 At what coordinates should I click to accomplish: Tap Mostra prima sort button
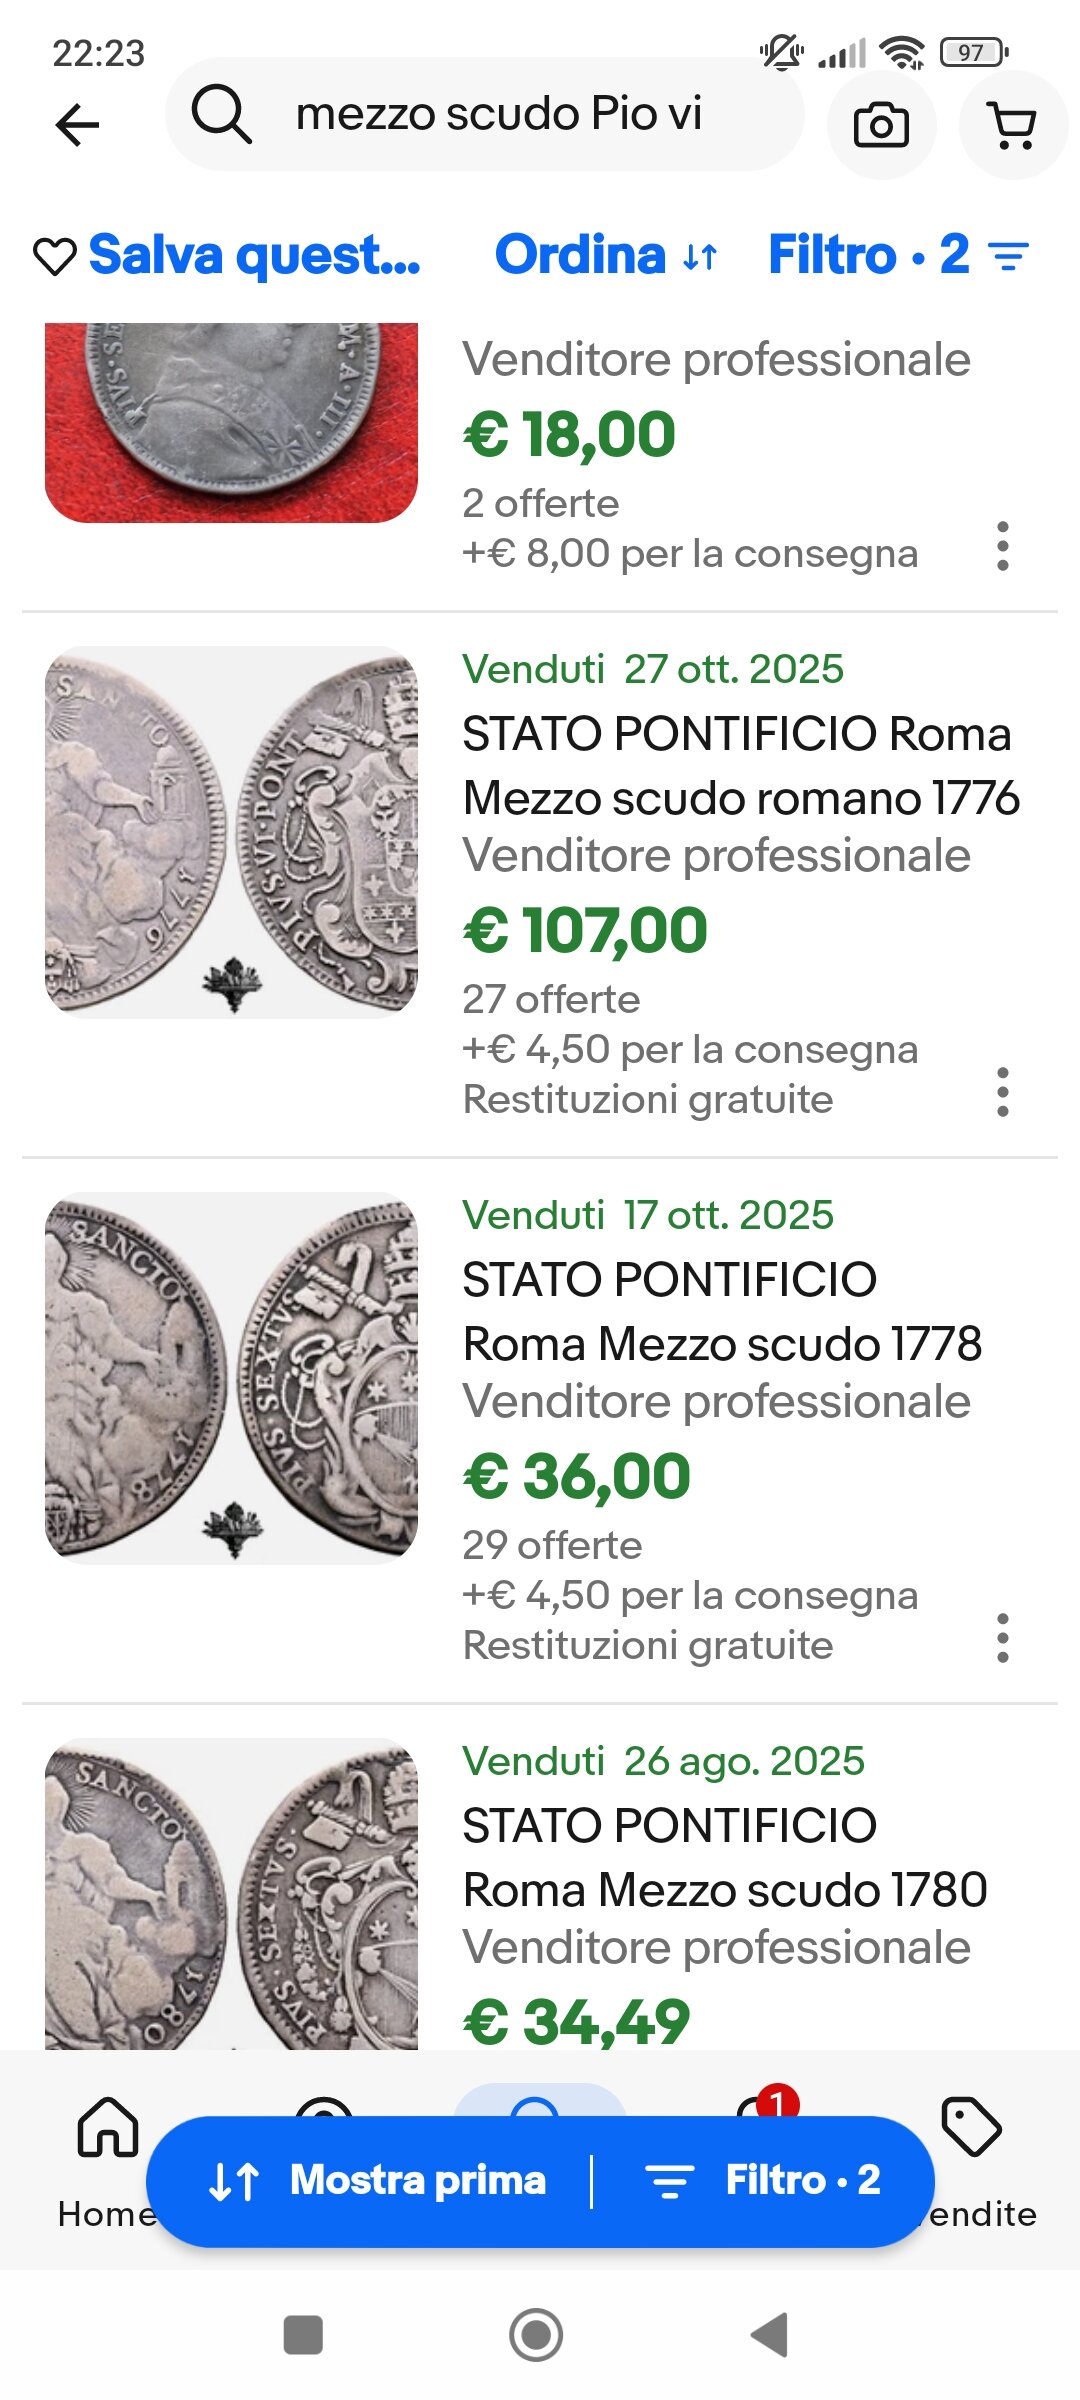pos(376,2181)
